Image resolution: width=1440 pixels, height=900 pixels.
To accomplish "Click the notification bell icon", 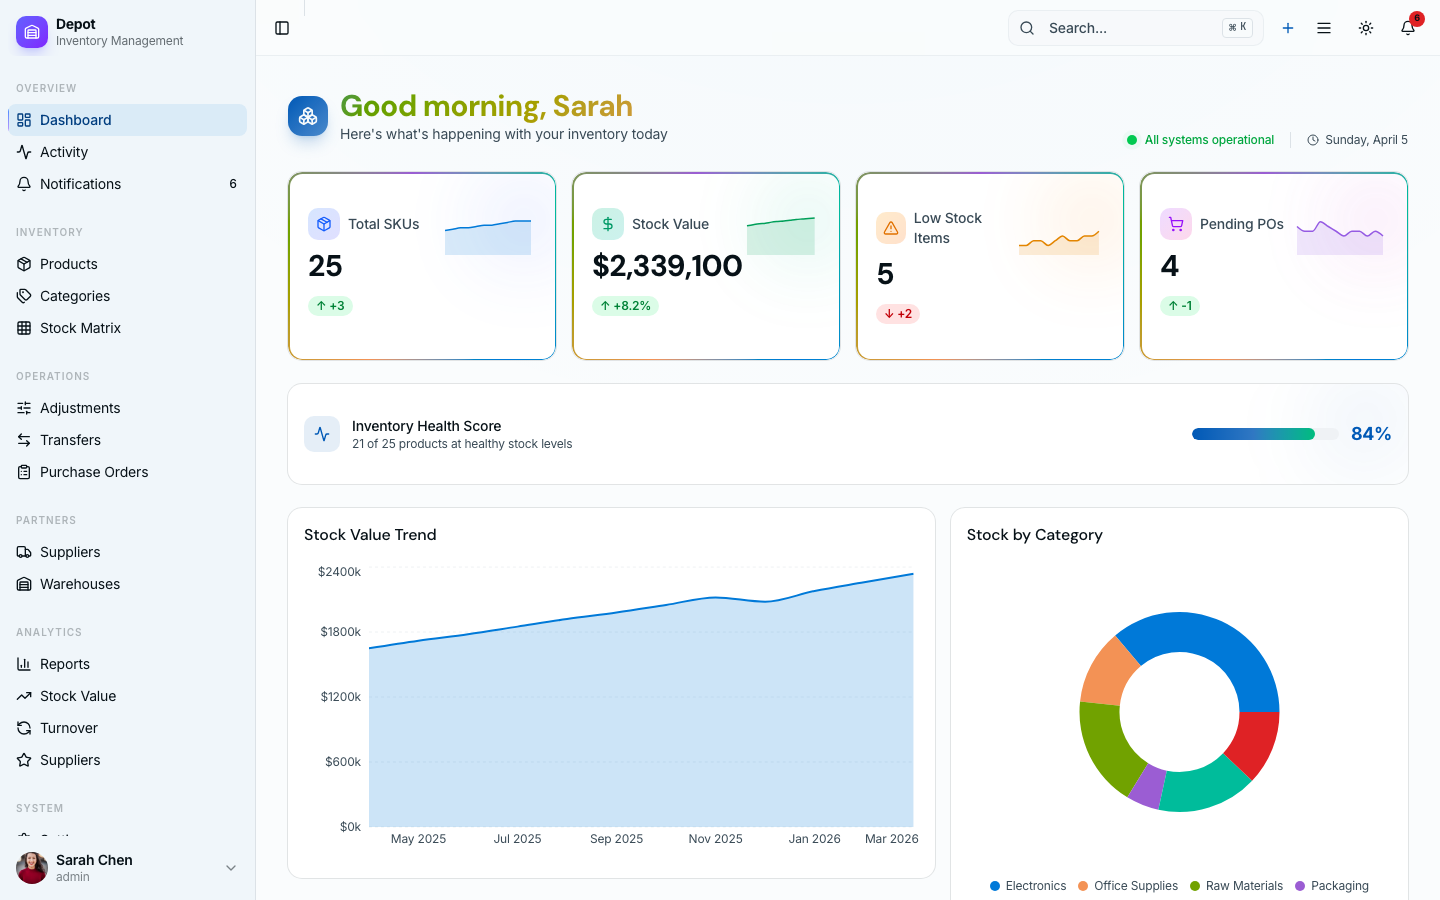I will pyautogui.click(x=1407, y=28).
